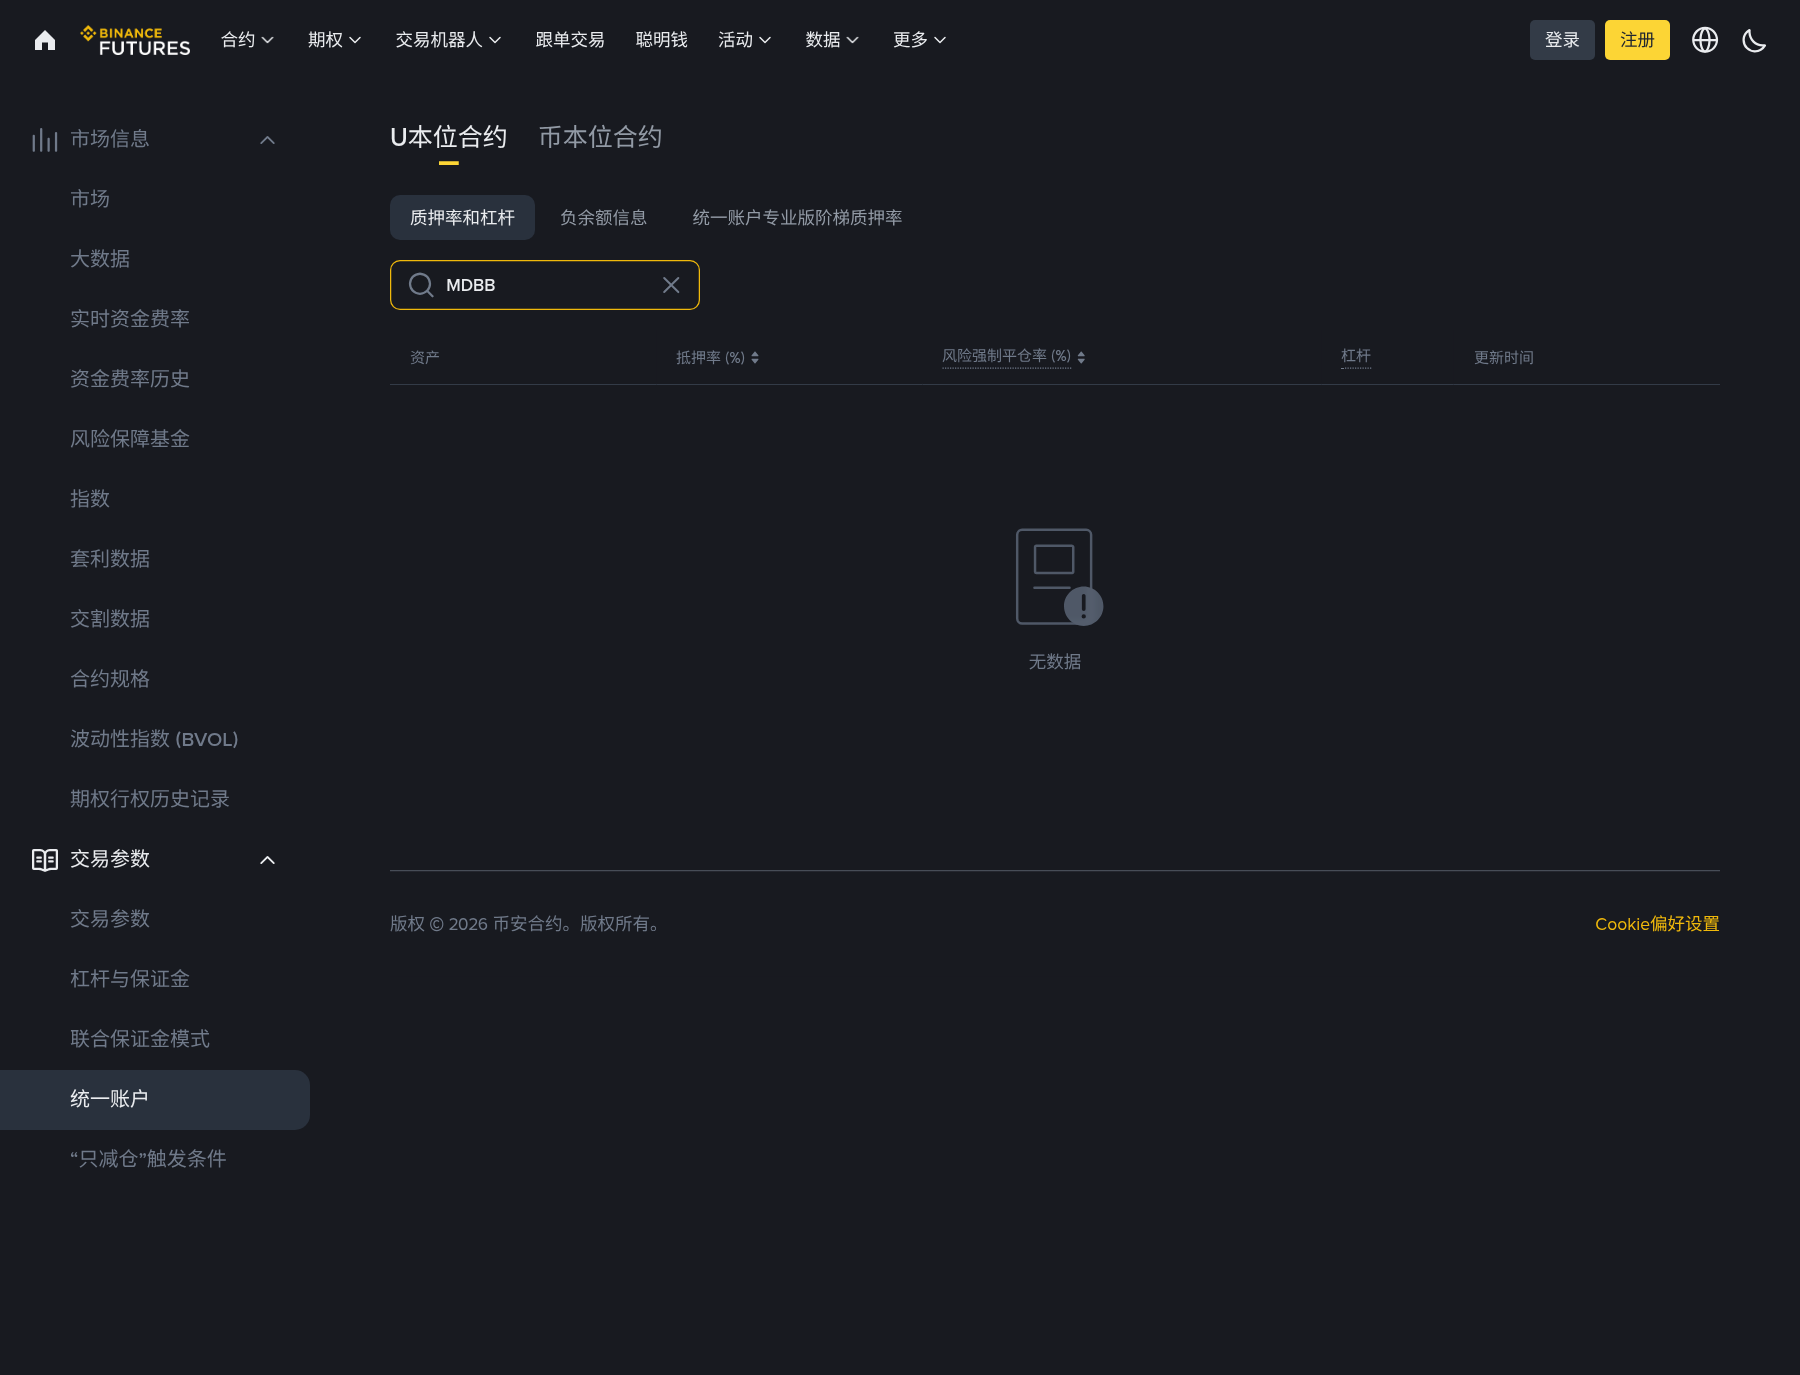1800x1375 pixels.
Task: Click the search magnifier icon
Action: pyautogui.click(x=421, y=285)
